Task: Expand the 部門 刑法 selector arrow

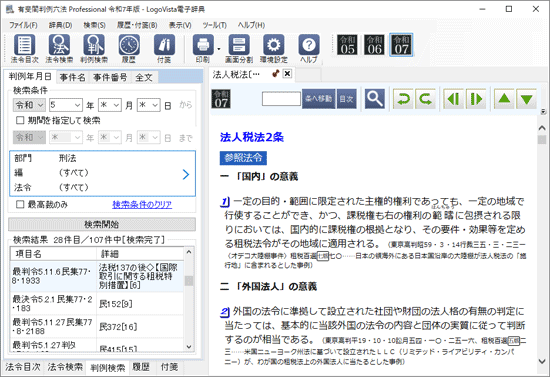Action: pyautogui.click(x=186, y=174)
